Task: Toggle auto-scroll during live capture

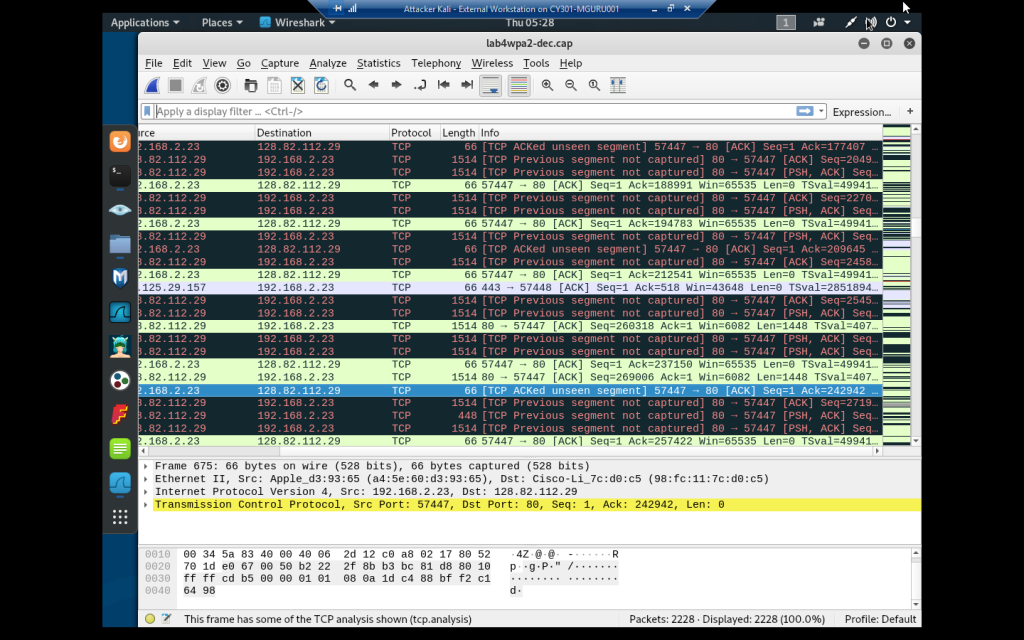Action: (x=490, y=86)
